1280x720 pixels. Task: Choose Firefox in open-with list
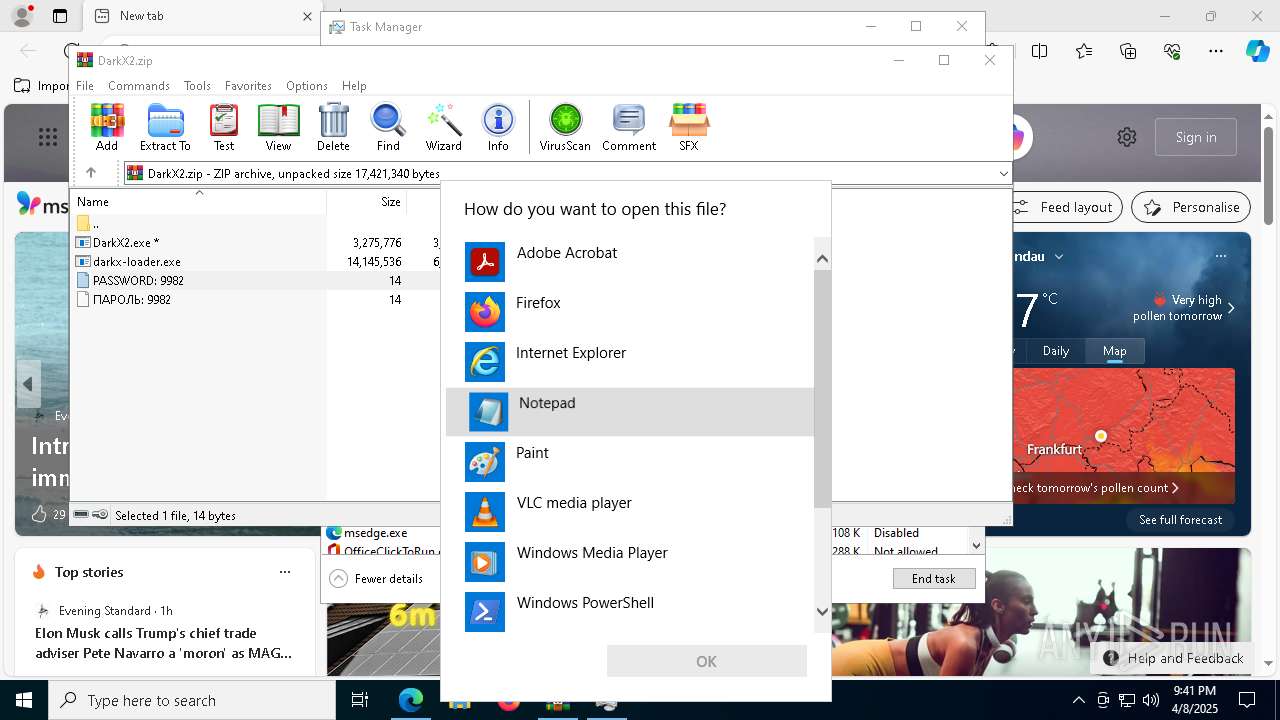pyautogui.click(x=630, y=312)
